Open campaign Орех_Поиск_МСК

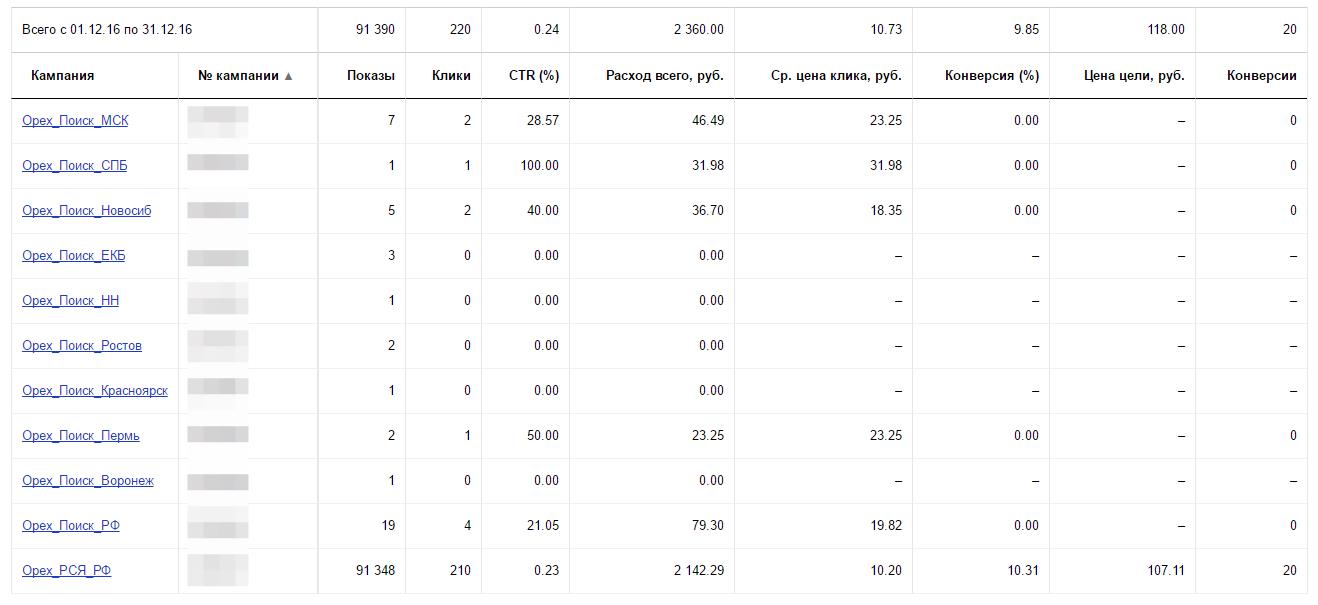(75, 121)
